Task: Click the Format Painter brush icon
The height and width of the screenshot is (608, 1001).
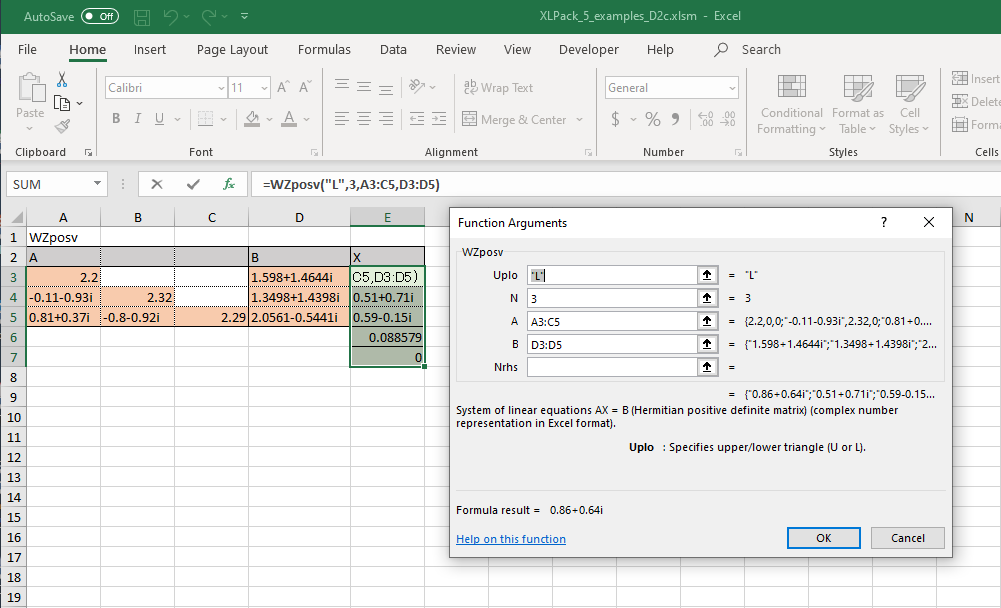Action: [x=62, y=126]
